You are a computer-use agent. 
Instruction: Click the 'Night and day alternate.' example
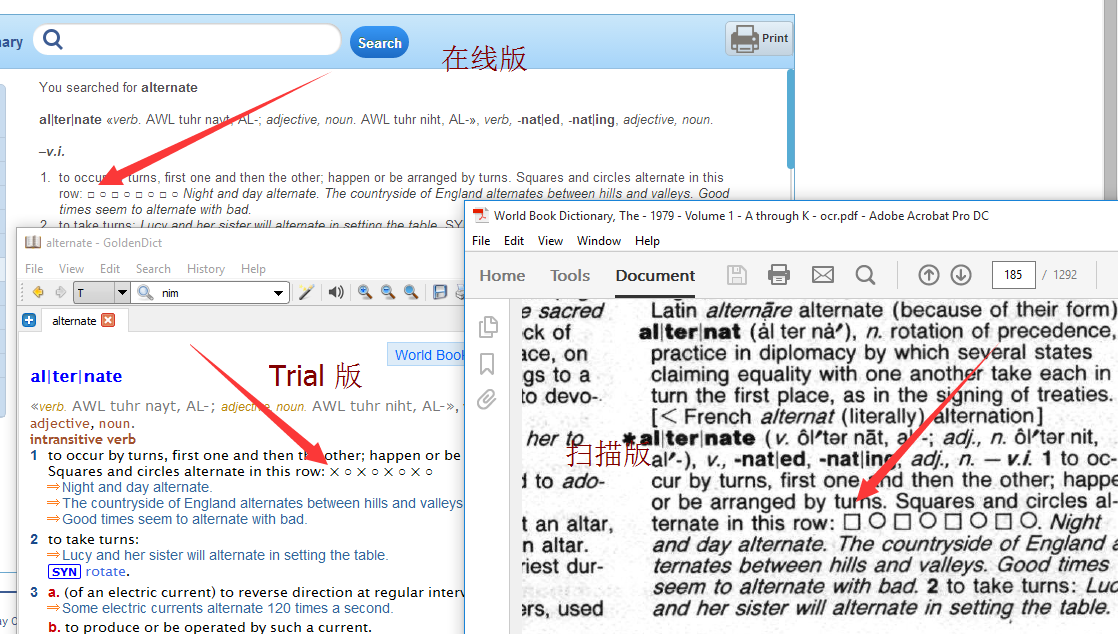pyautogui.click(x=136, y=488)
